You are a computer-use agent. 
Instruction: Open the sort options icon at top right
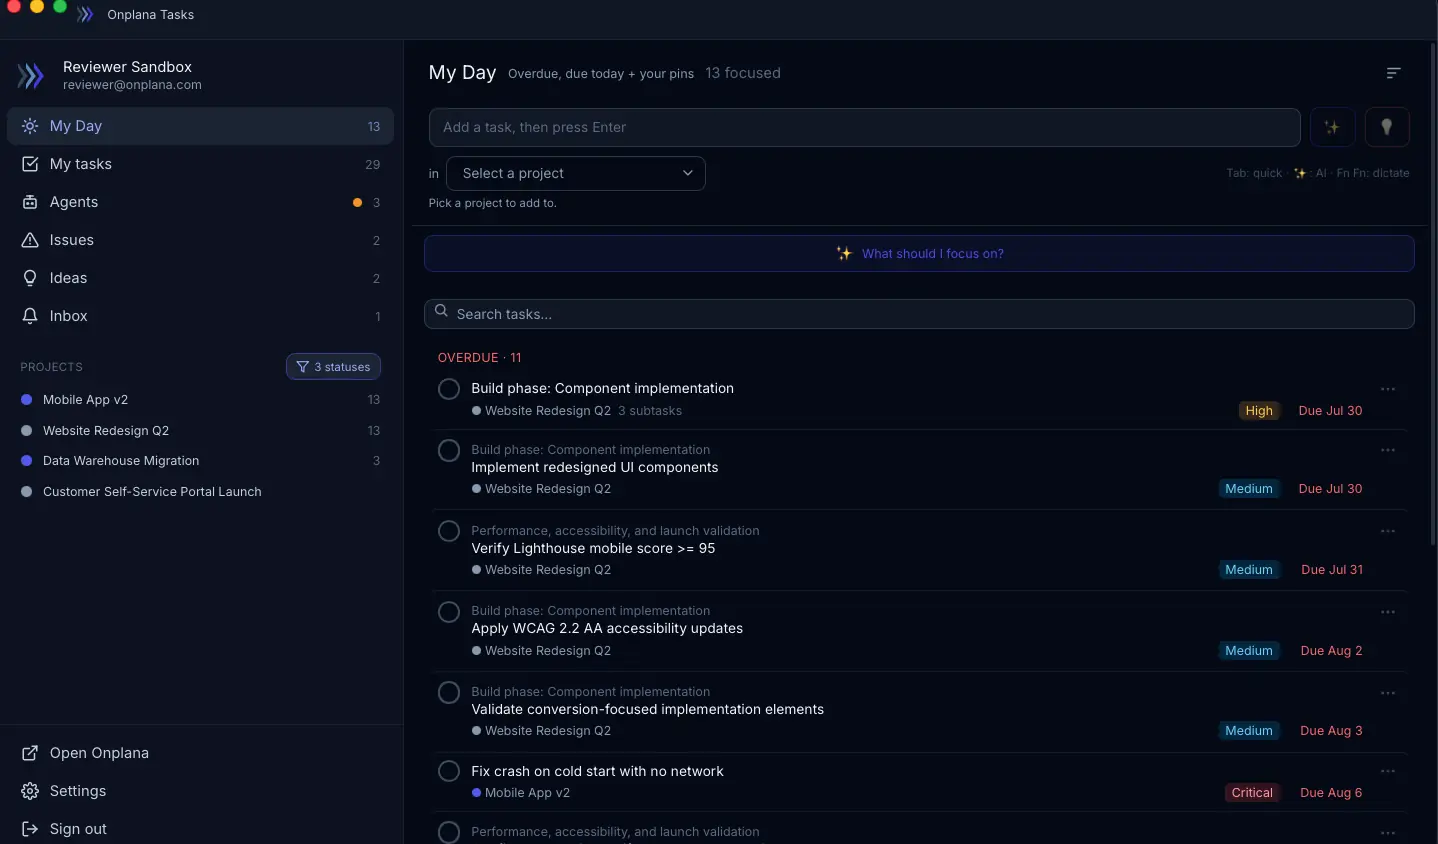tap(1393, 73)
